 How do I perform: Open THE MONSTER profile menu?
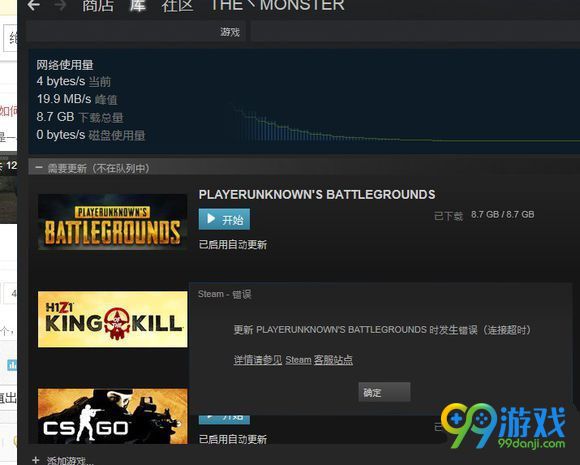(x=277, y=5)
